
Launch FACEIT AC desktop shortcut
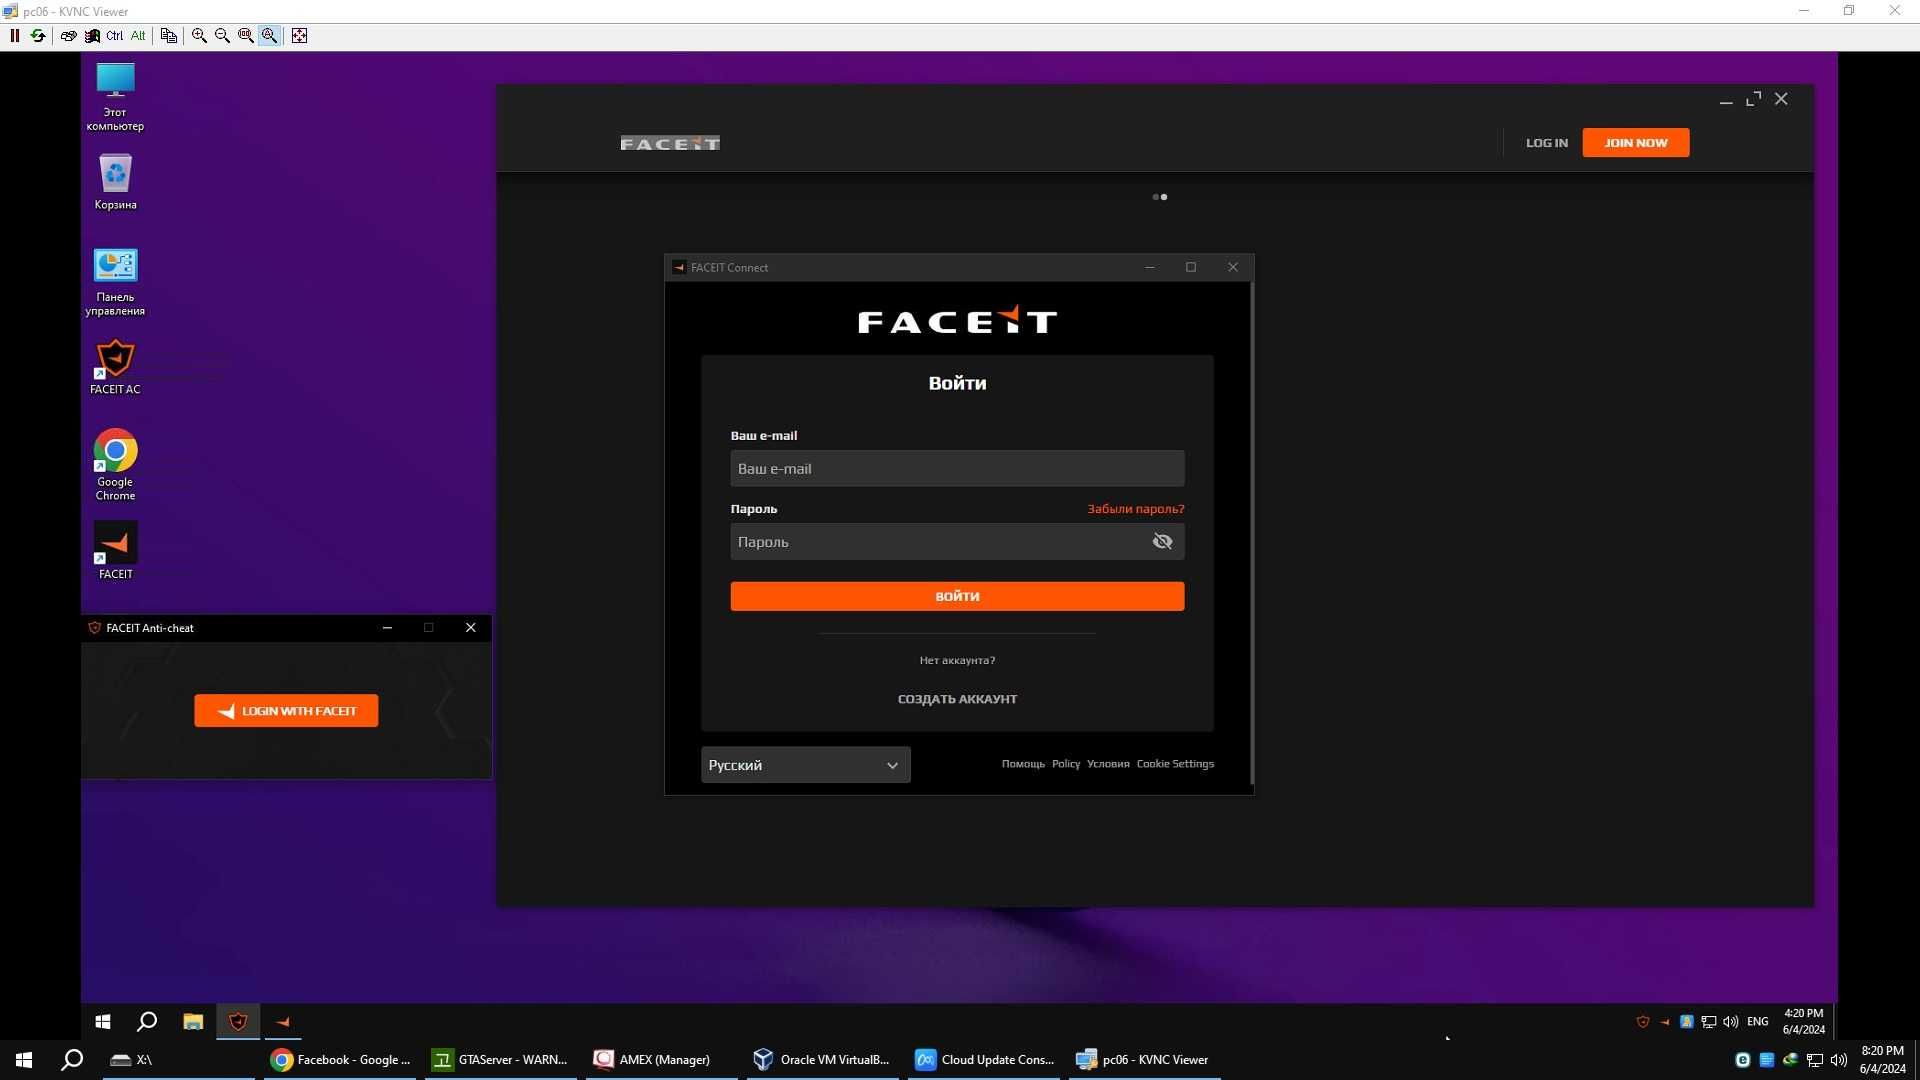click(115, 367)
